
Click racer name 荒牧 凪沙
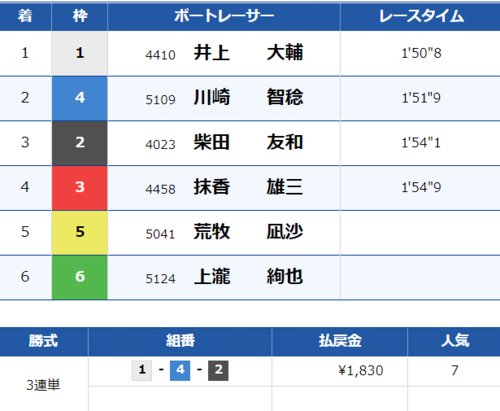(x=248, y=231)
